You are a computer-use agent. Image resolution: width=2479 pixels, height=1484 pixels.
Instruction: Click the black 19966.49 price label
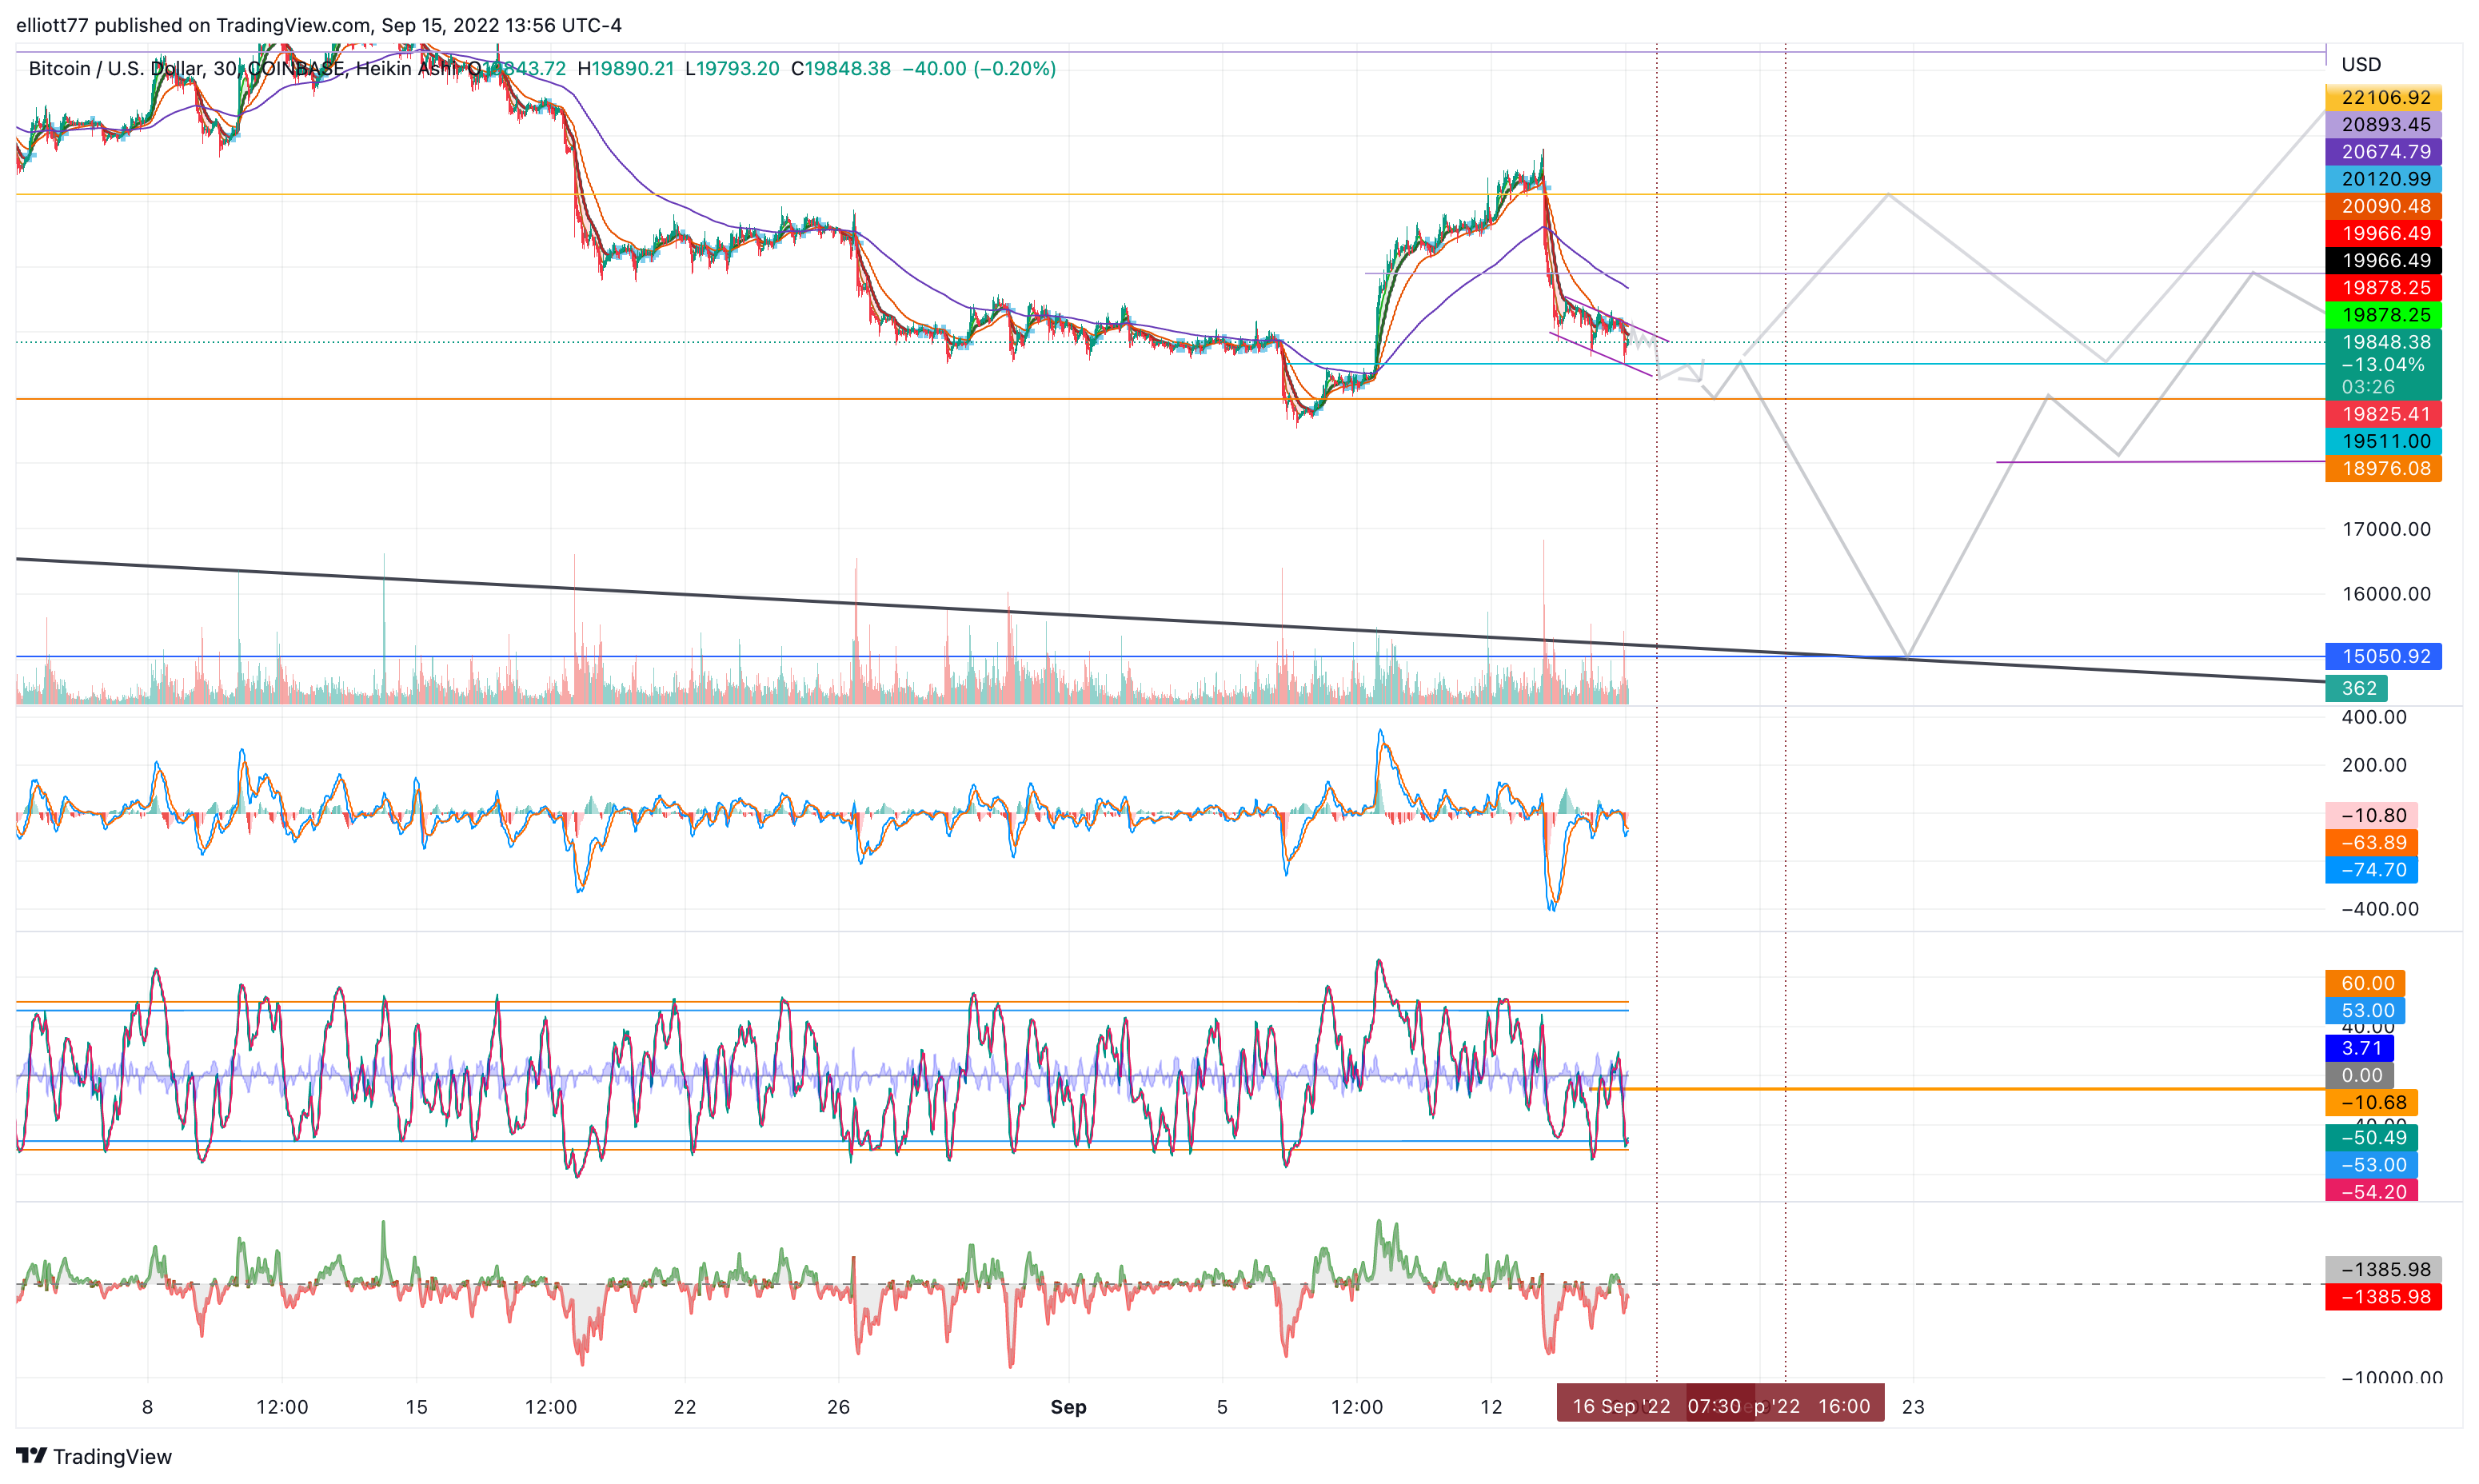coord(2384,260)
